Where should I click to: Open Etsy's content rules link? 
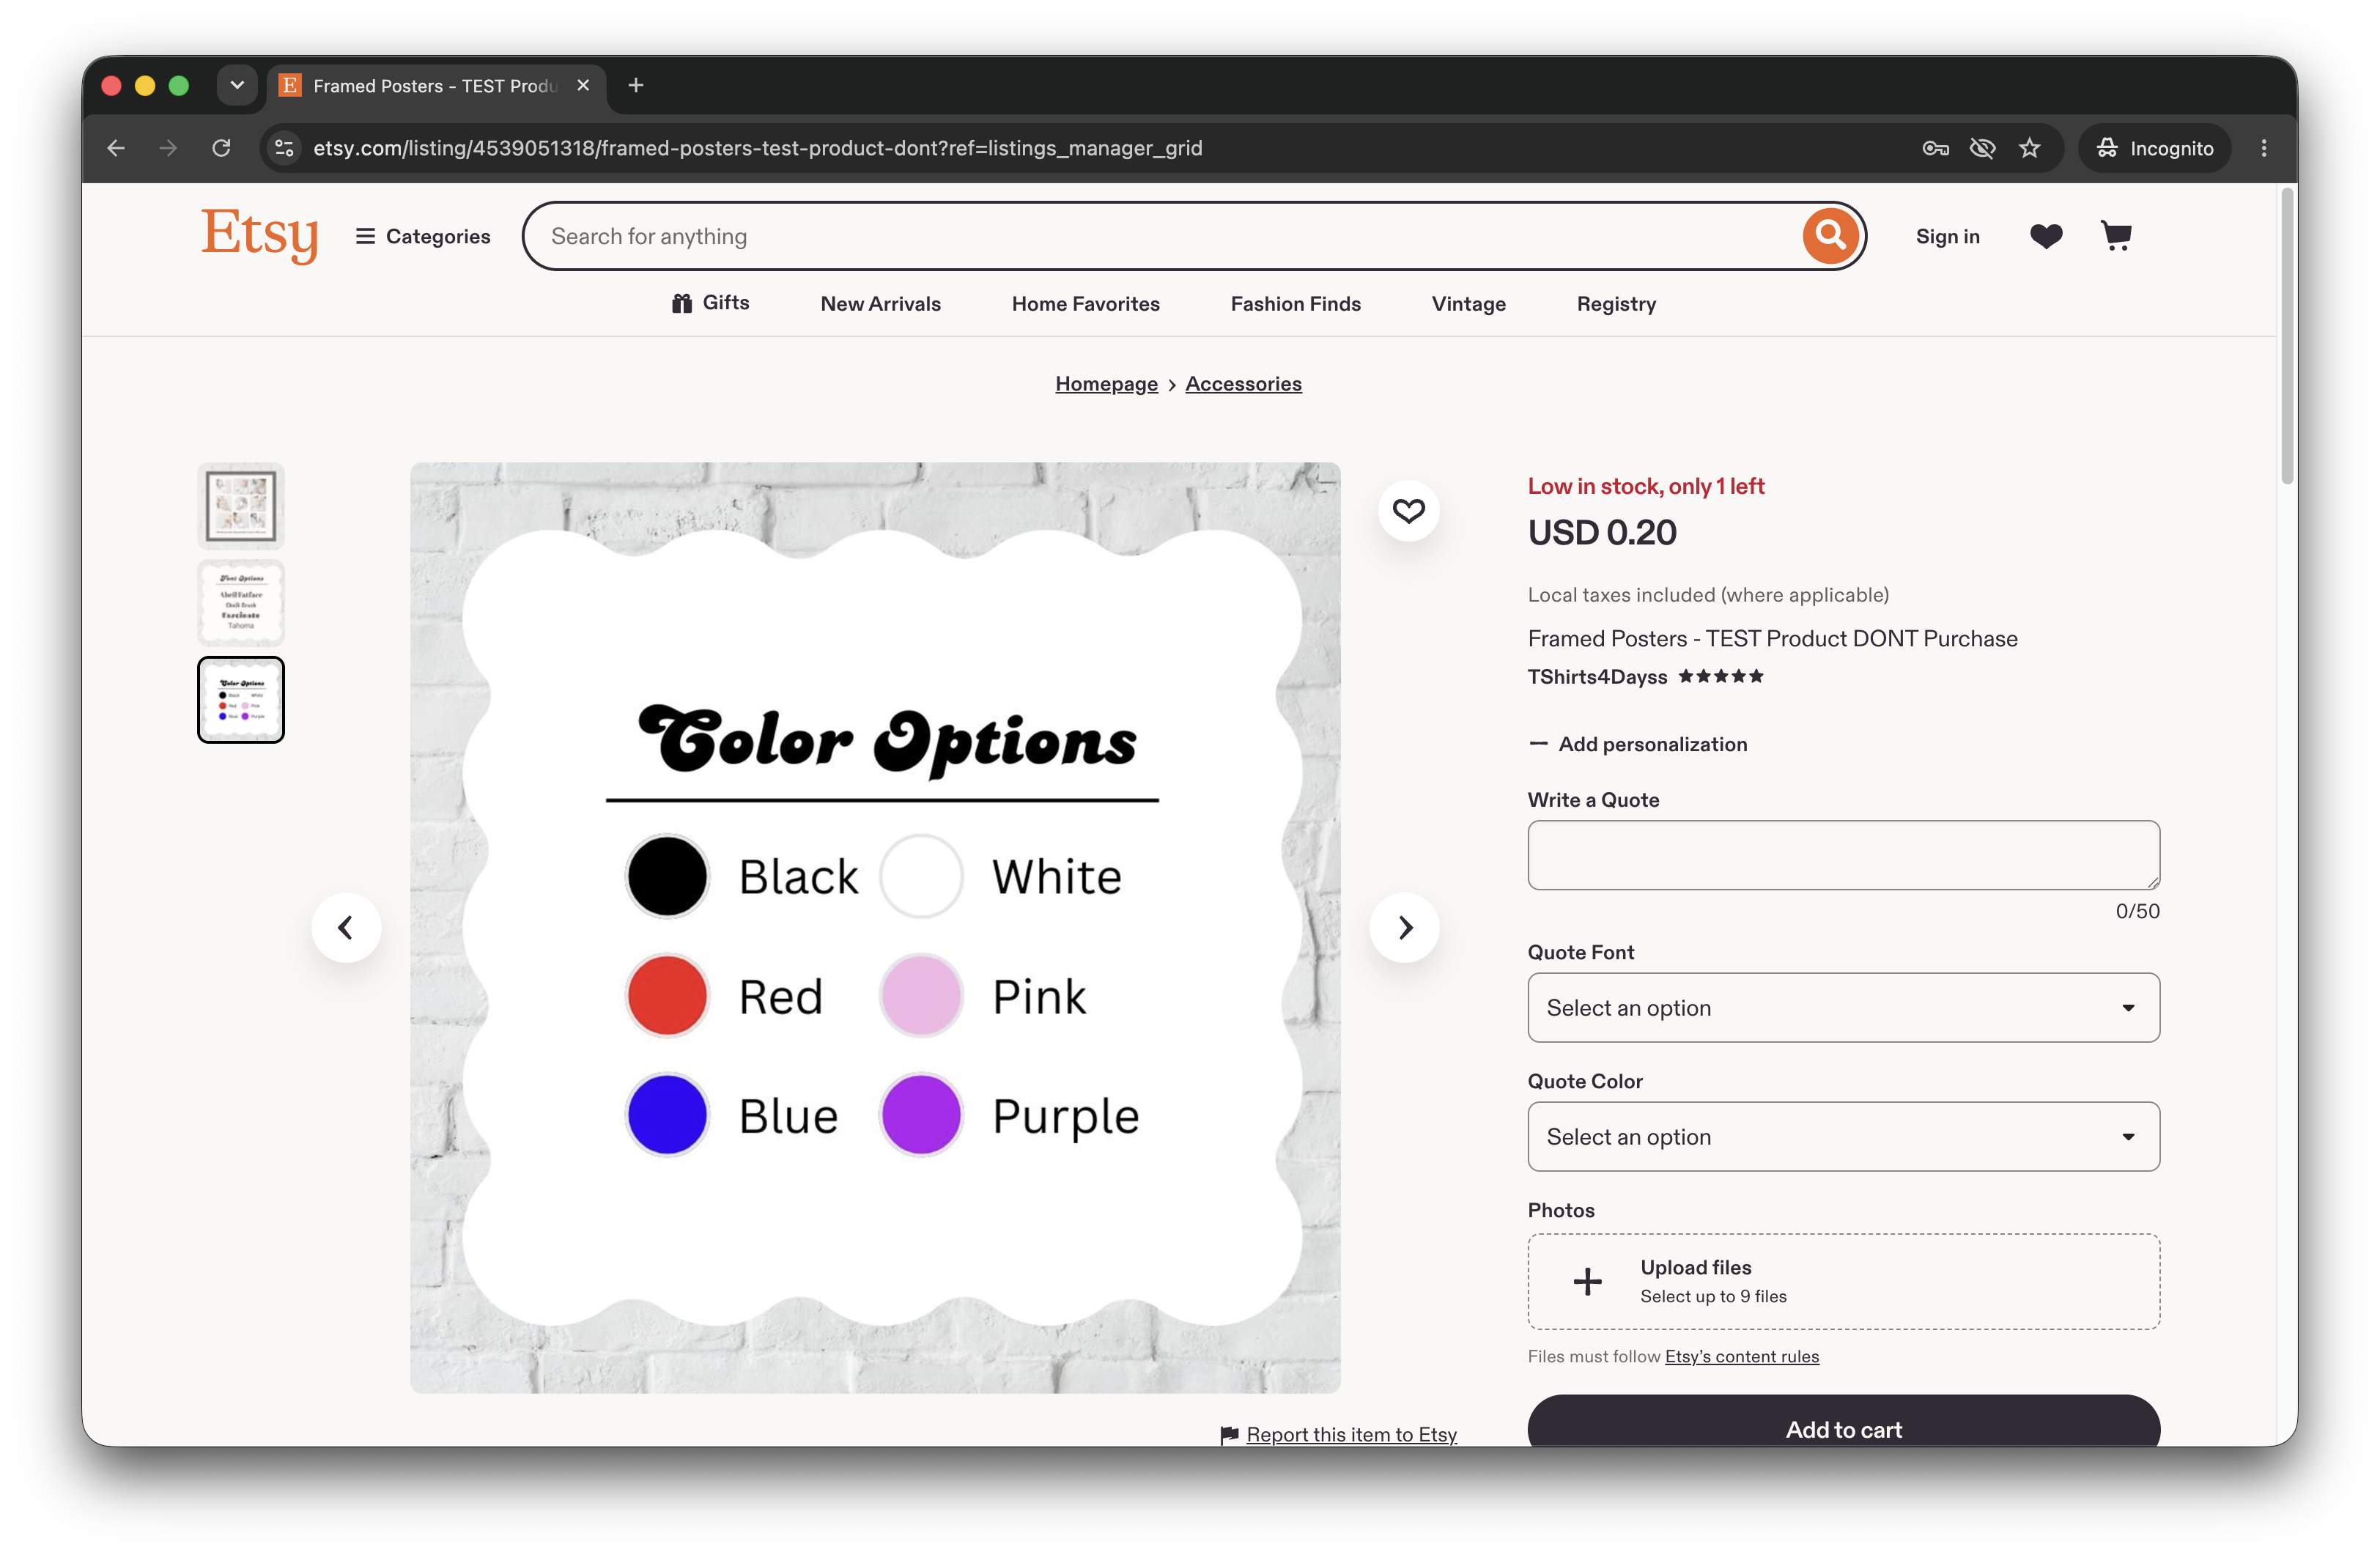tap(1741, 1356)
